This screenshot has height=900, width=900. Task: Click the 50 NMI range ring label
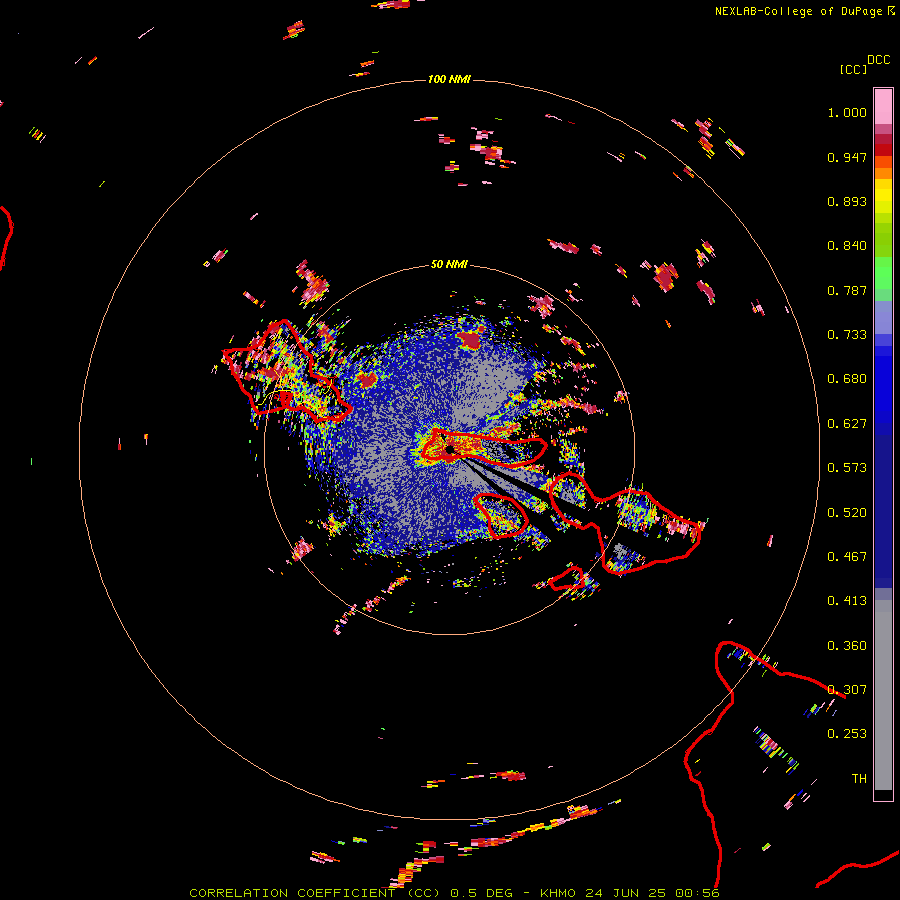(x=449, y=265)
